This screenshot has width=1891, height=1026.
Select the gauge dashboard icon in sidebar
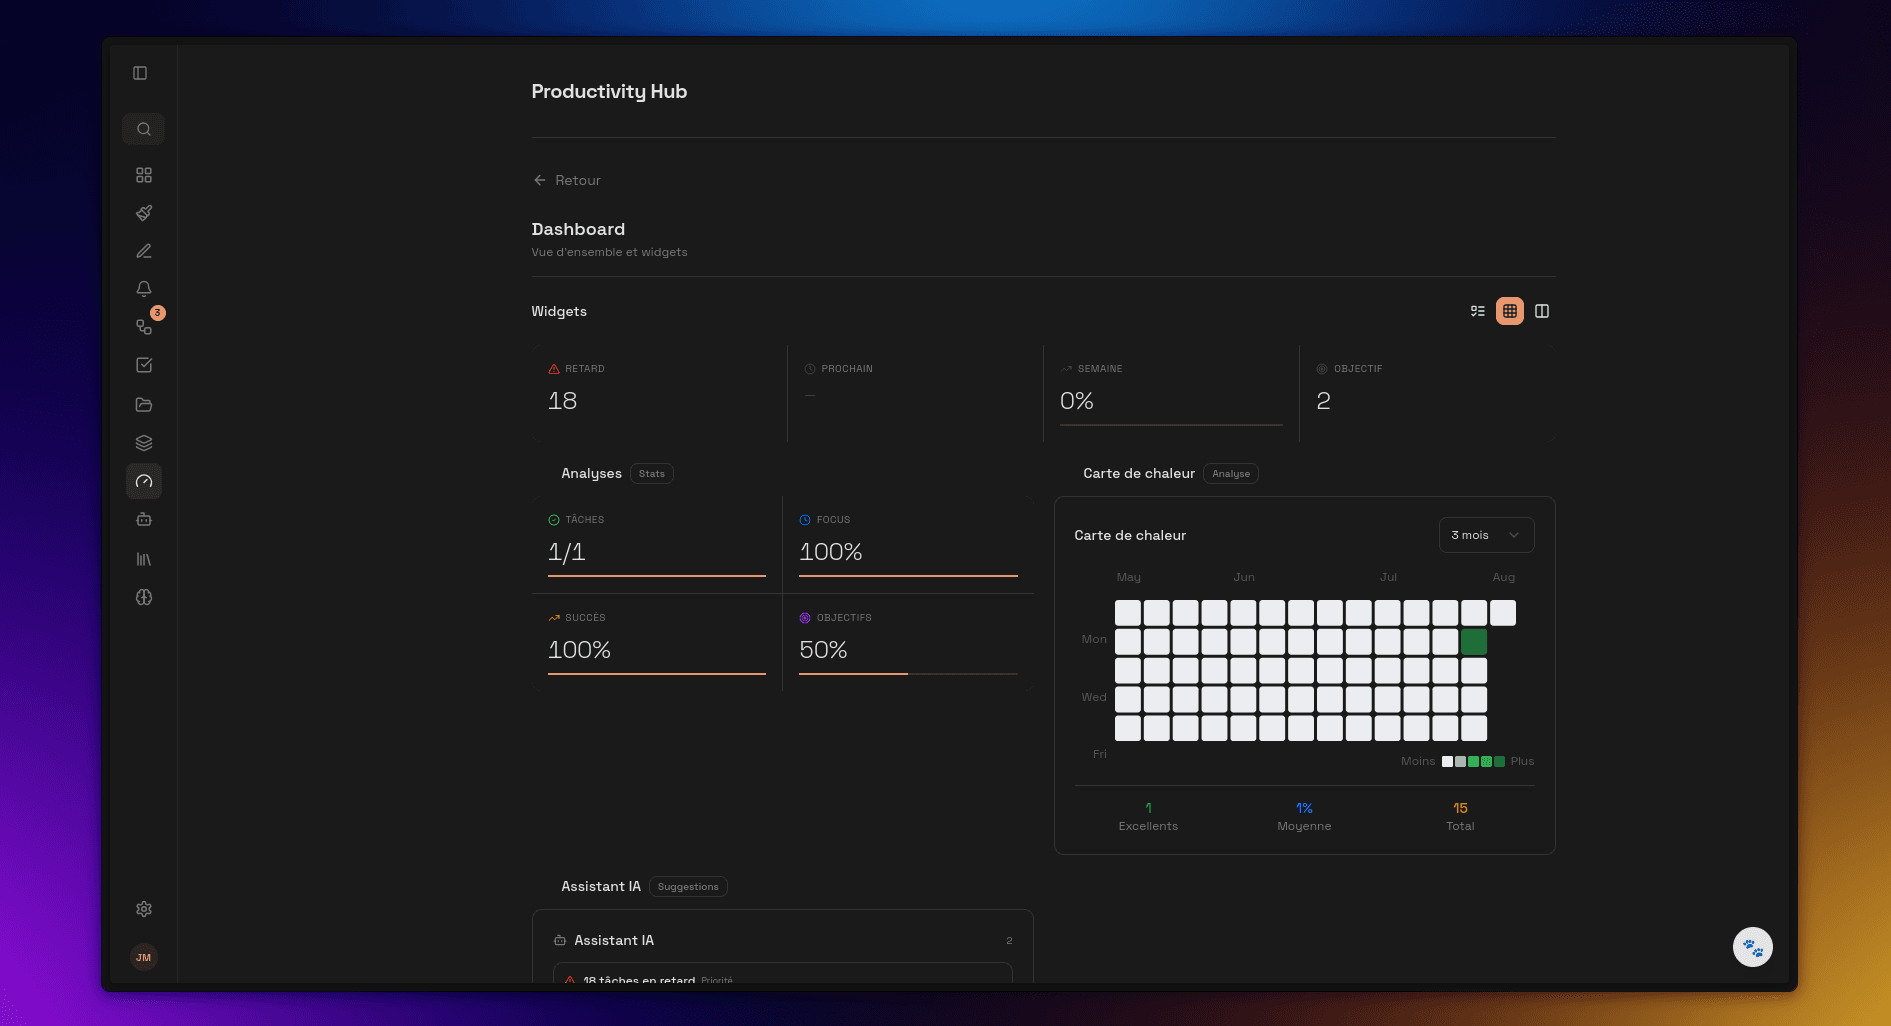(x=144, y=481)
